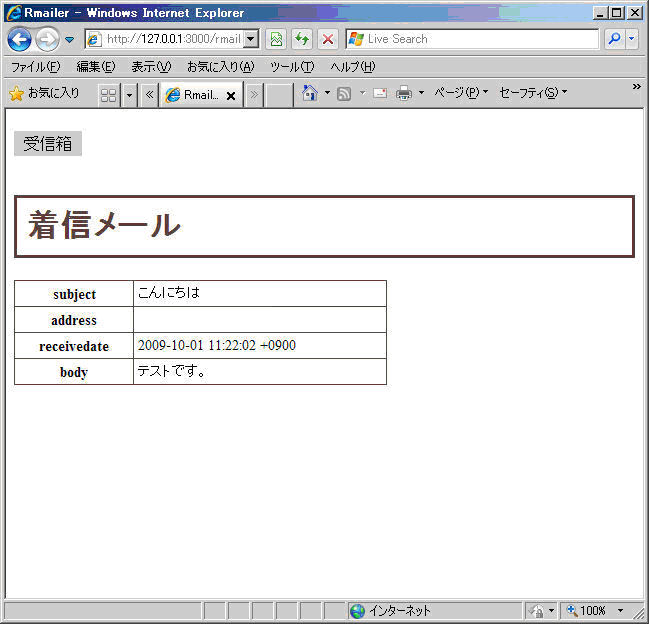
Task: Open the ページ(P) toolbar menu
Action: pos(461,93)
